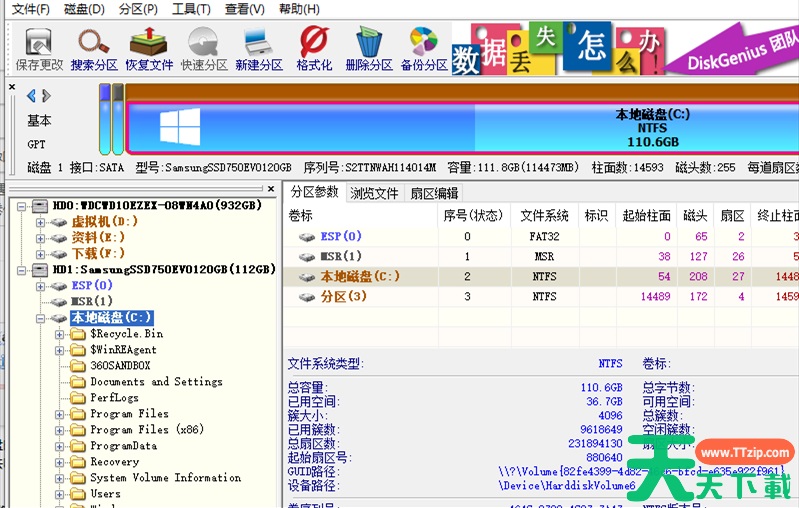Switch to the 浏览文件 tab
799x508 pixels.
(373, 193)
